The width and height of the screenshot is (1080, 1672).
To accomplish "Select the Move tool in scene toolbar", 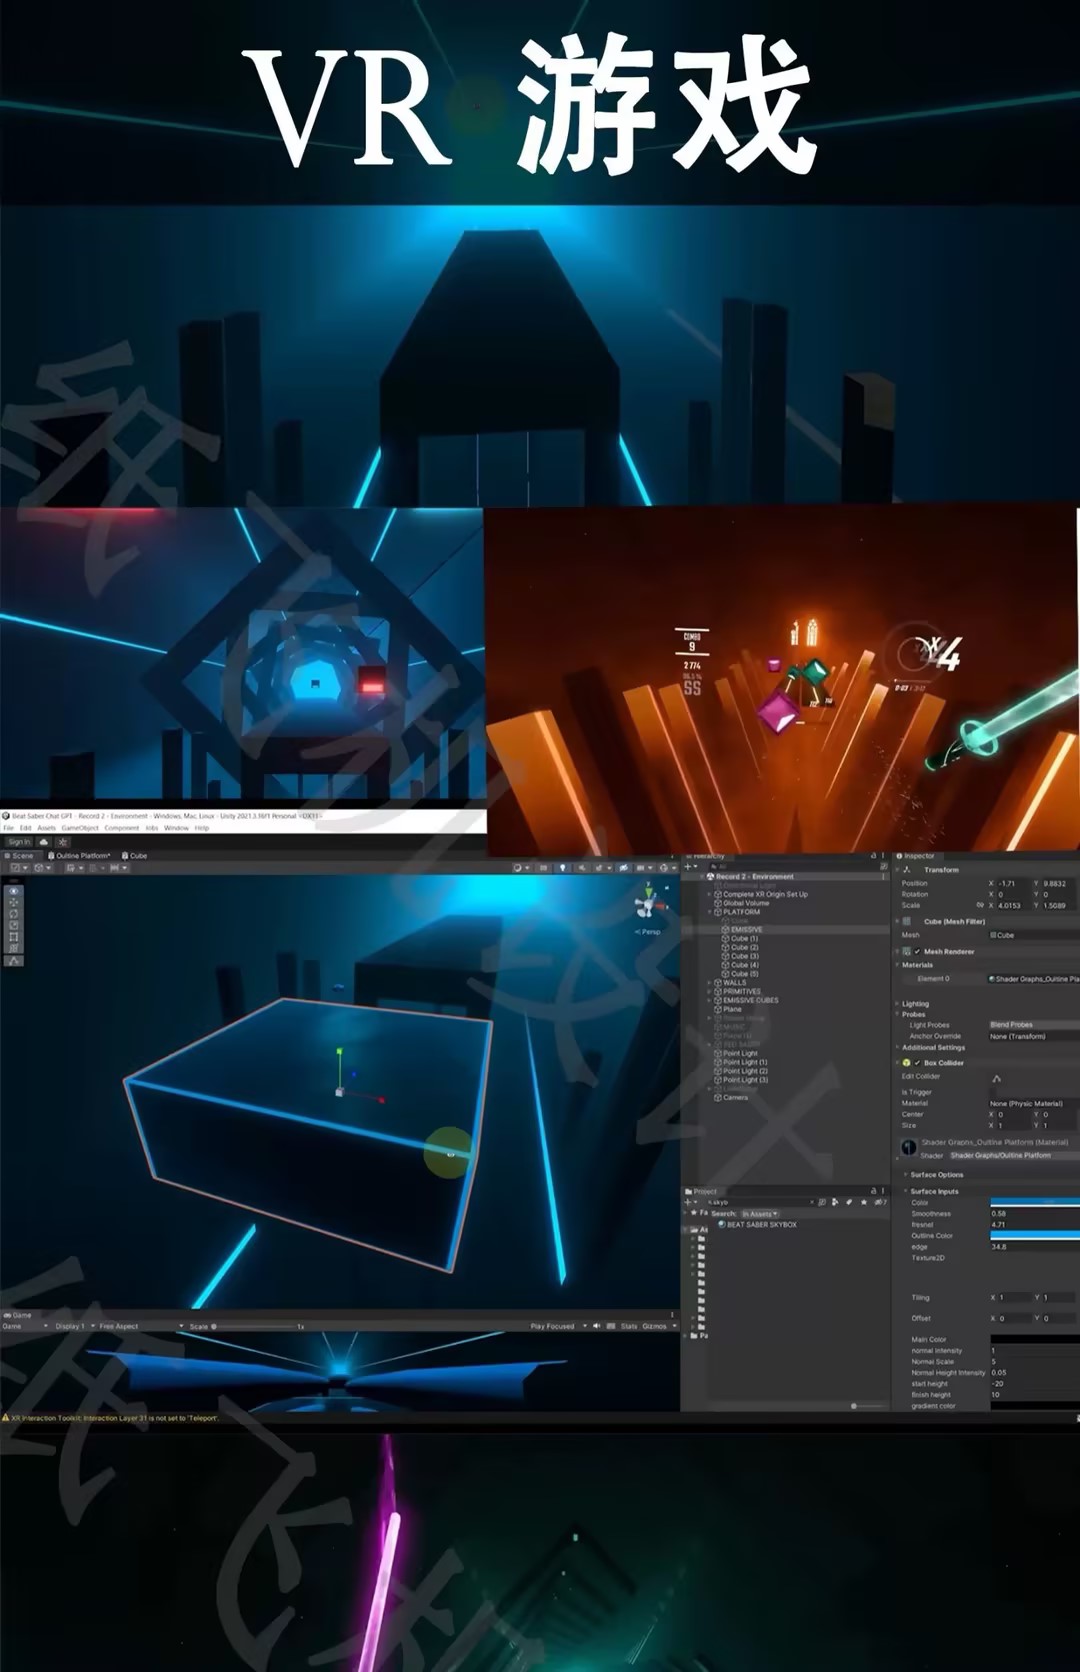I will 14,903.
